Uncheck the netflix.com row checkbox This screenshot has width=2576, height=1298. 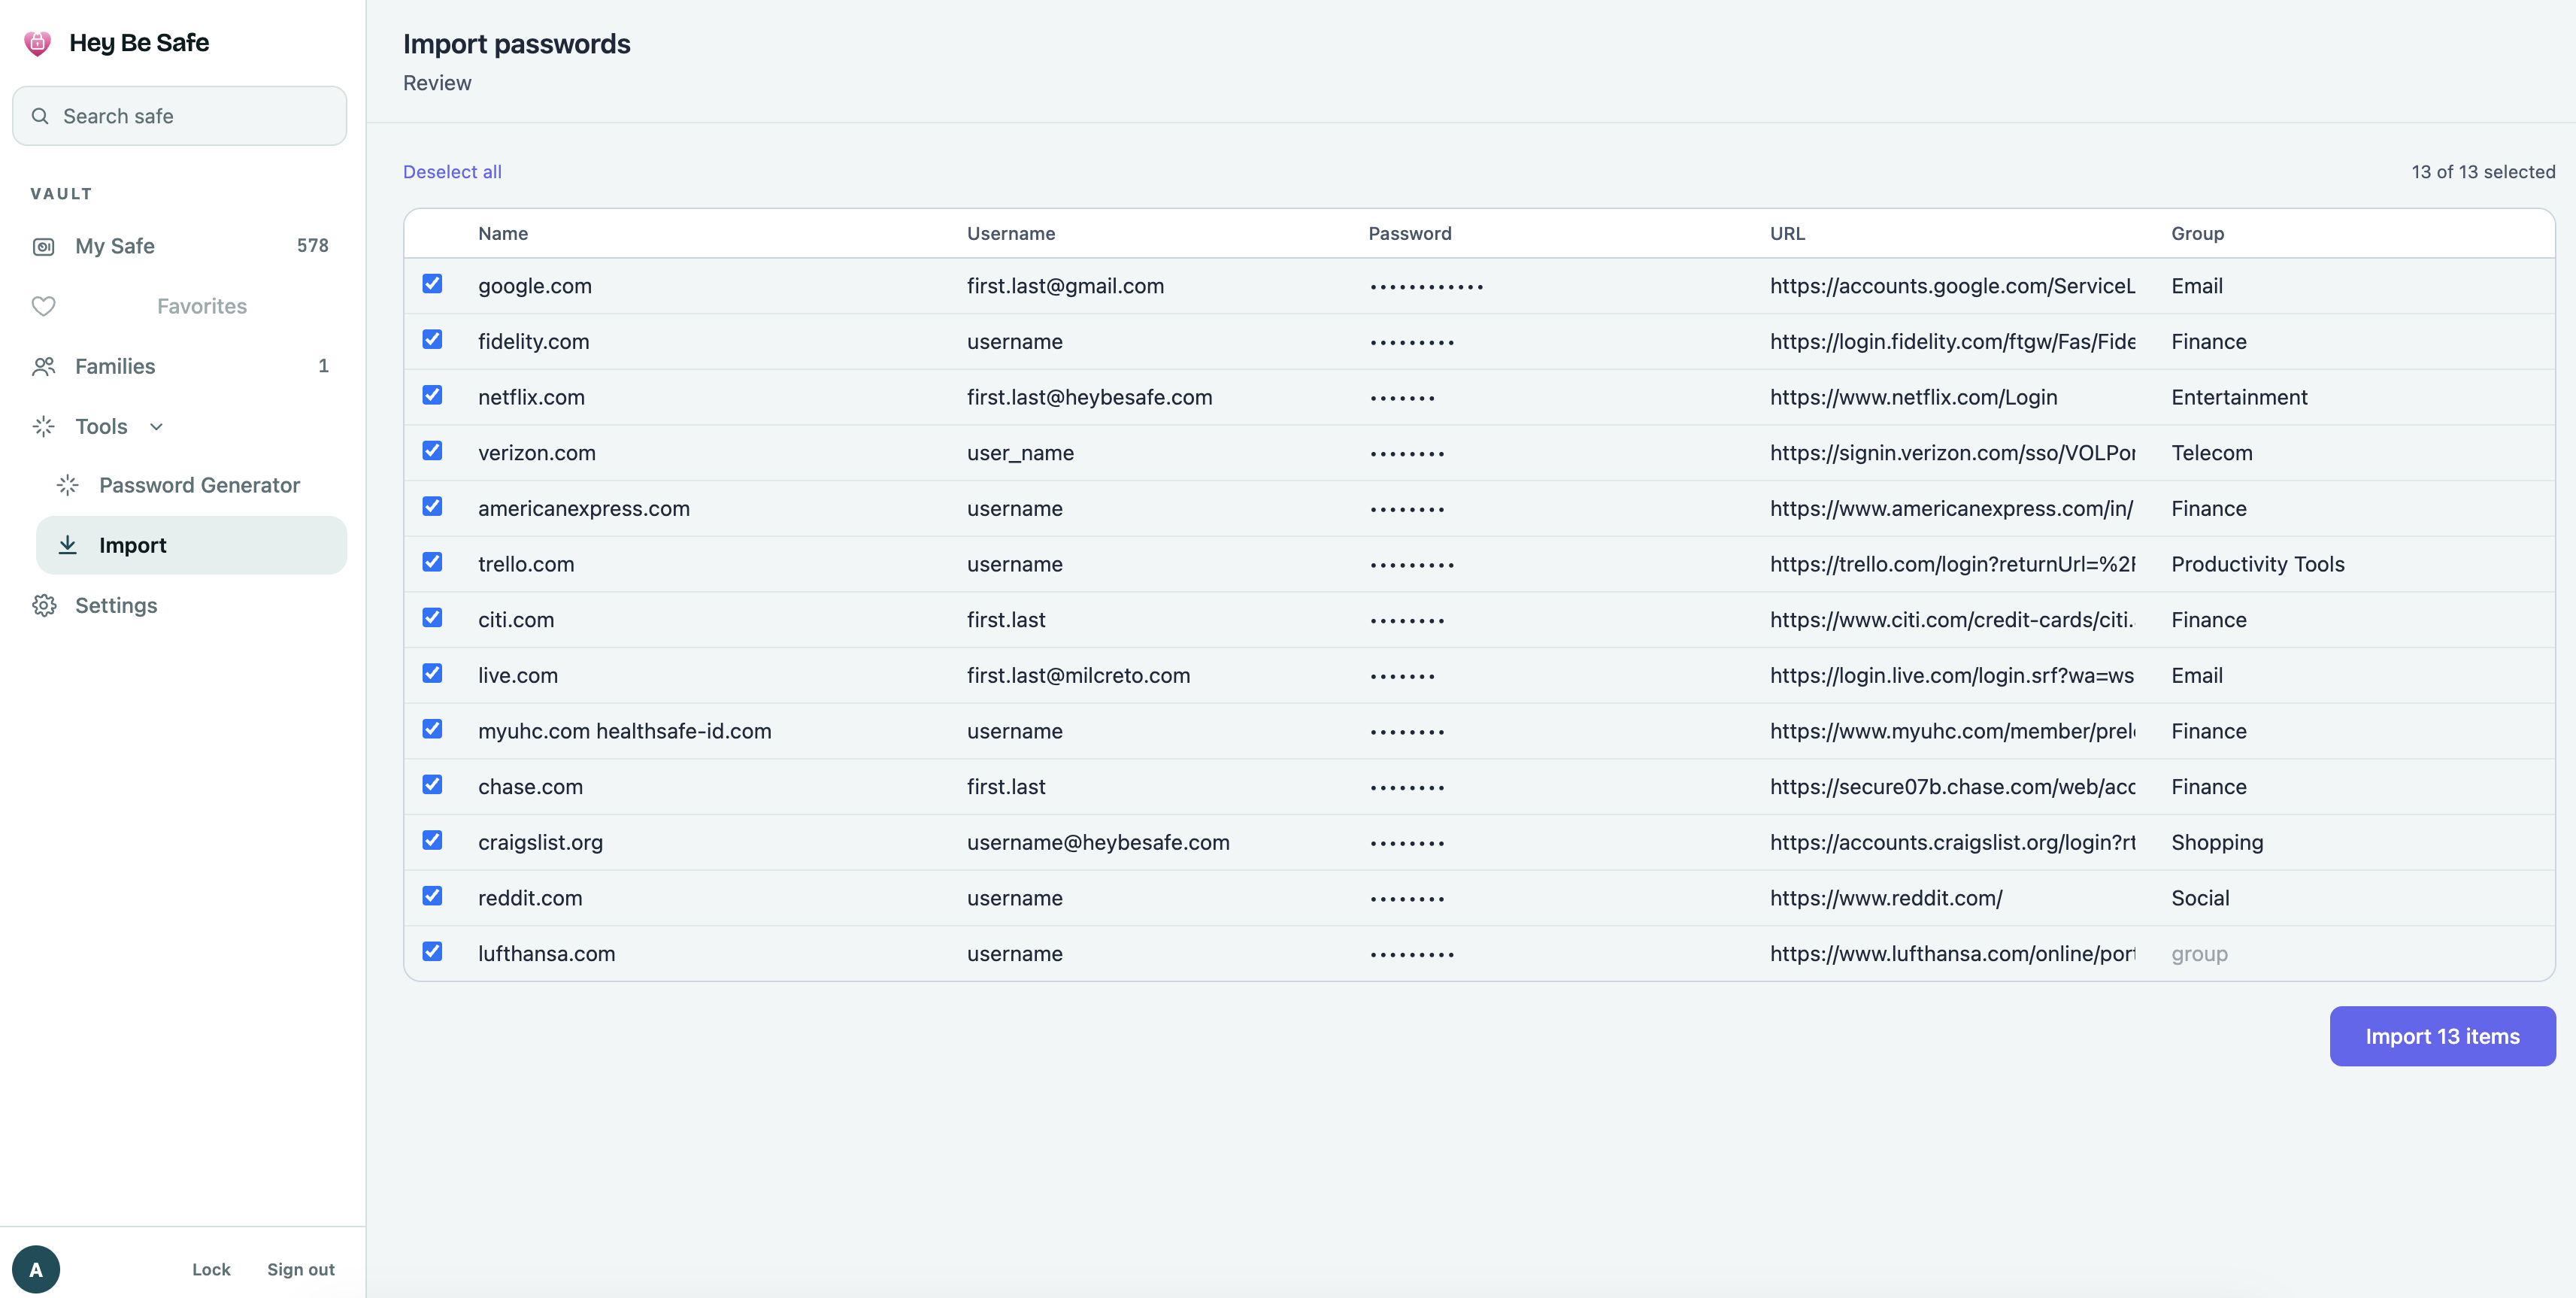point(432,395)
